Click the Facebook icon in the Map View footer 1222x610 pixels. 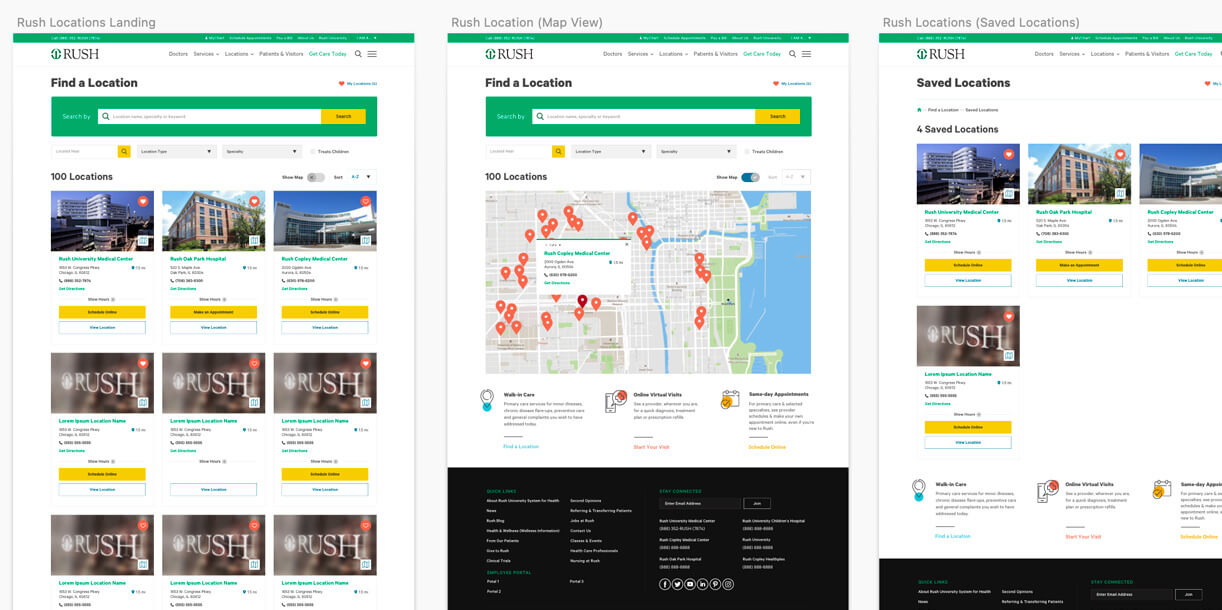(x=665, y=584)
